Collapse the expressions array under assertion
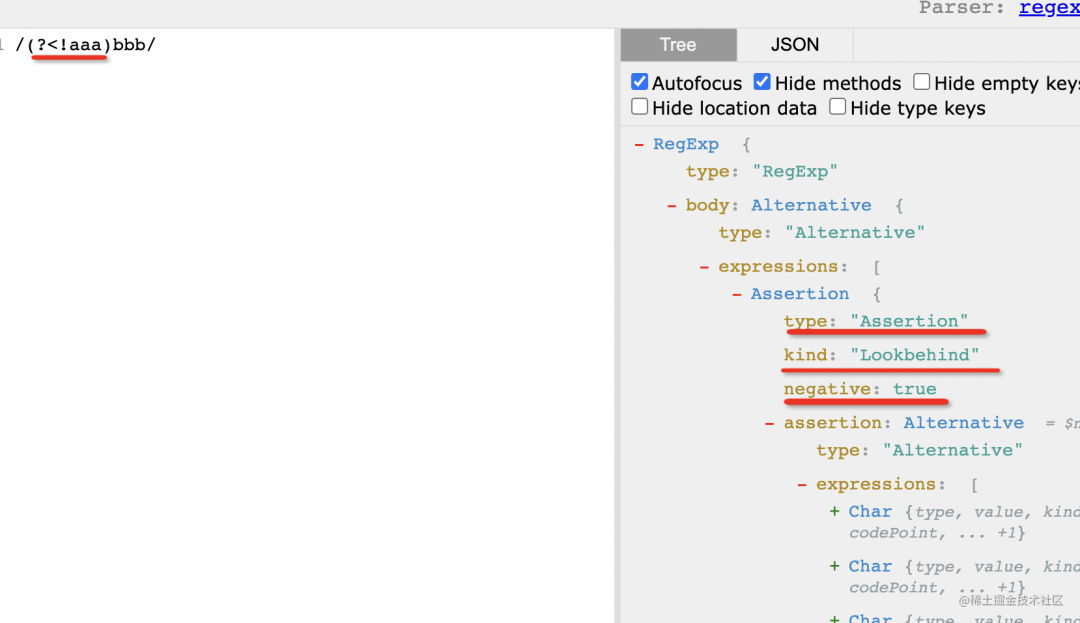Viewport: 1080px width, 623px height. tap(802, 485)
